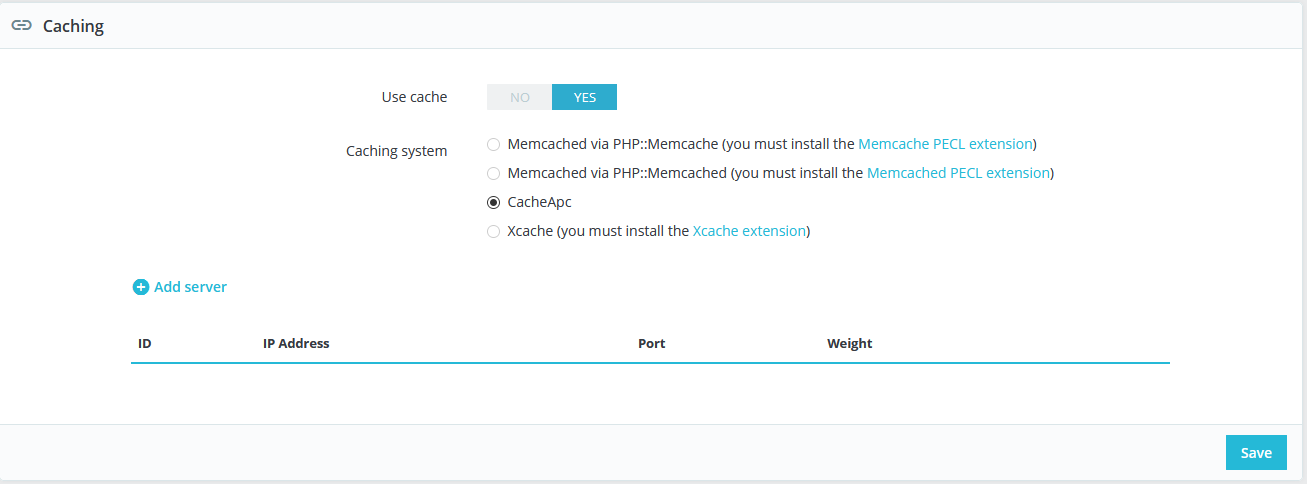1307x484 pixels.
Task: Open the Memcache PECL extension link
Action: coord(945,144)
